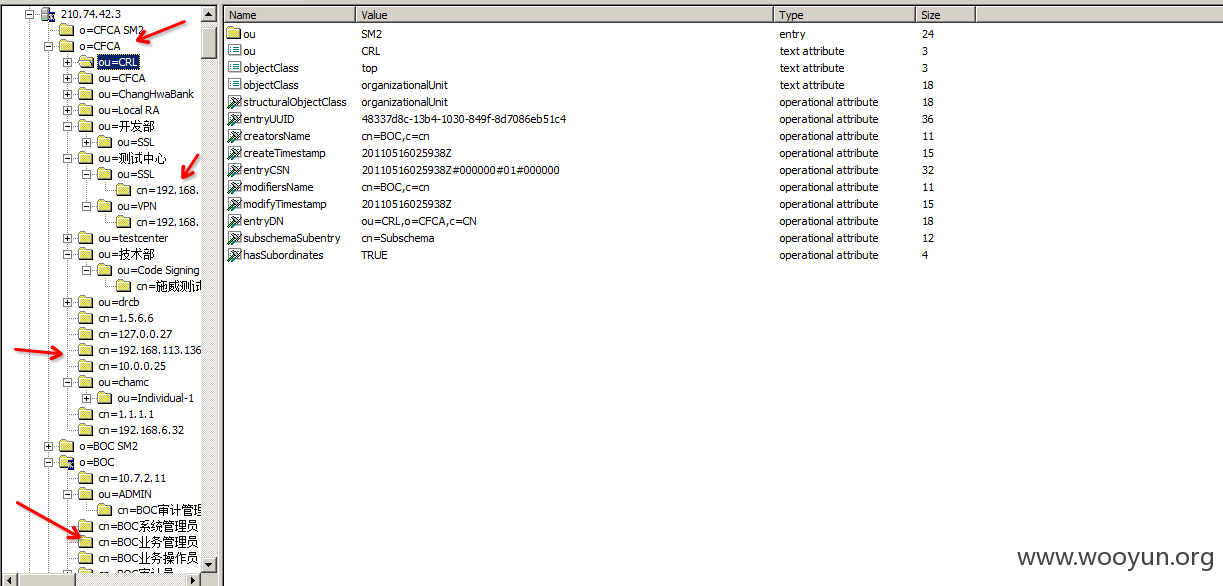1223x586 pixels.
Task: Click the subschemaSubentry attribute icon
Action: 234,238
